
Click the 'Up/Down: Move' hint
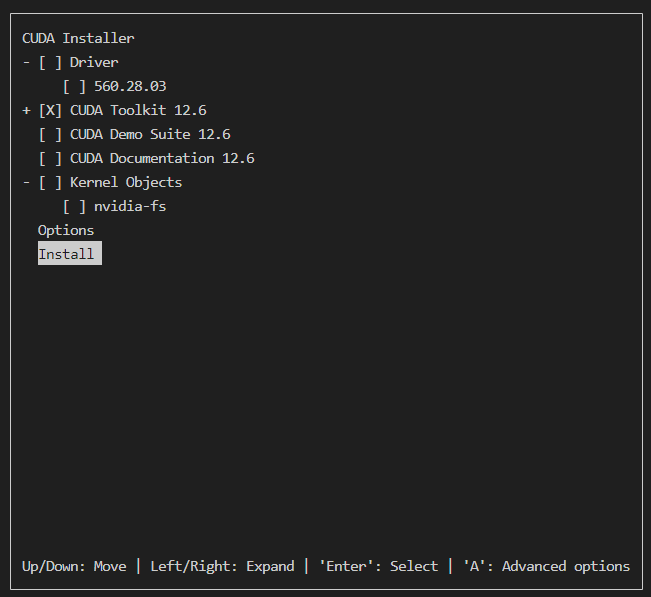click(74, 567)
